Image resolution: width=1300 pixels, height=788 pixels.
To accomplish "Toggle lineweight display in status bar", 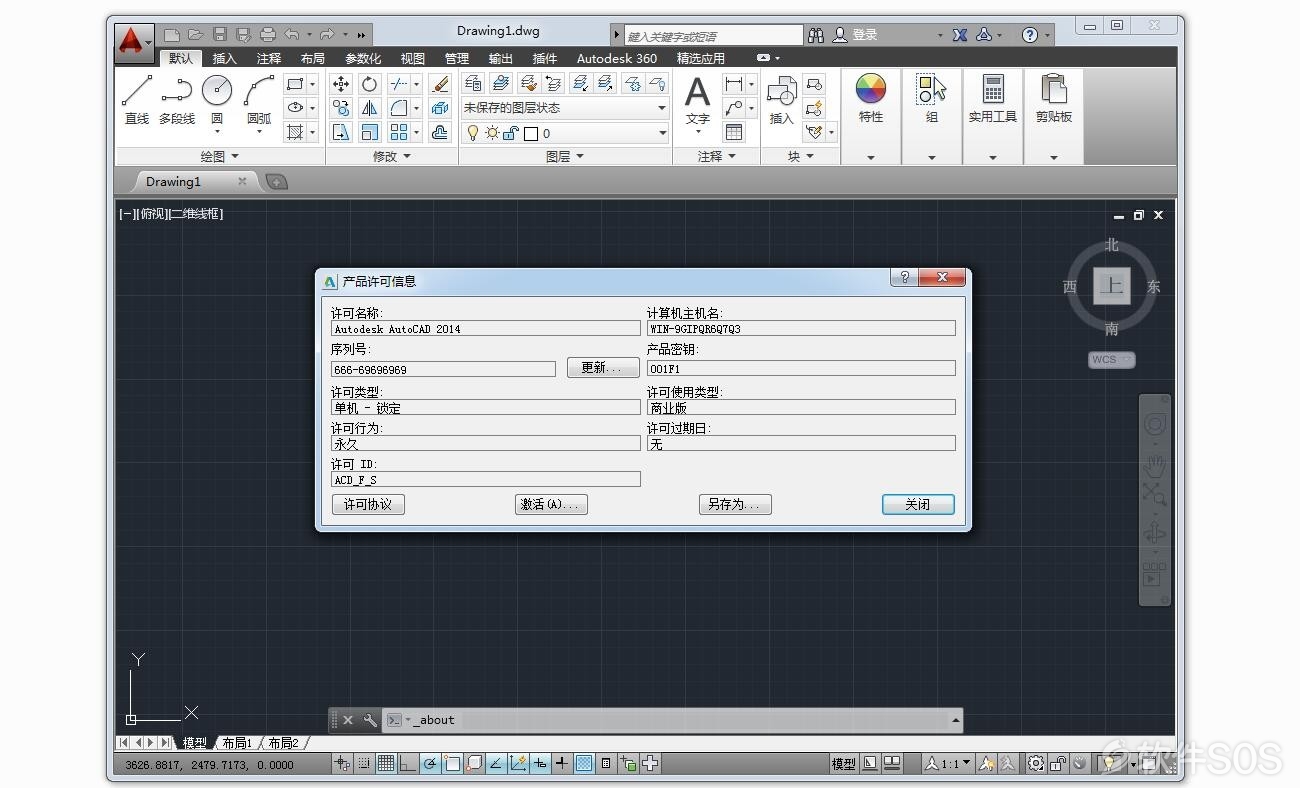I will click(x=562, y=764).
